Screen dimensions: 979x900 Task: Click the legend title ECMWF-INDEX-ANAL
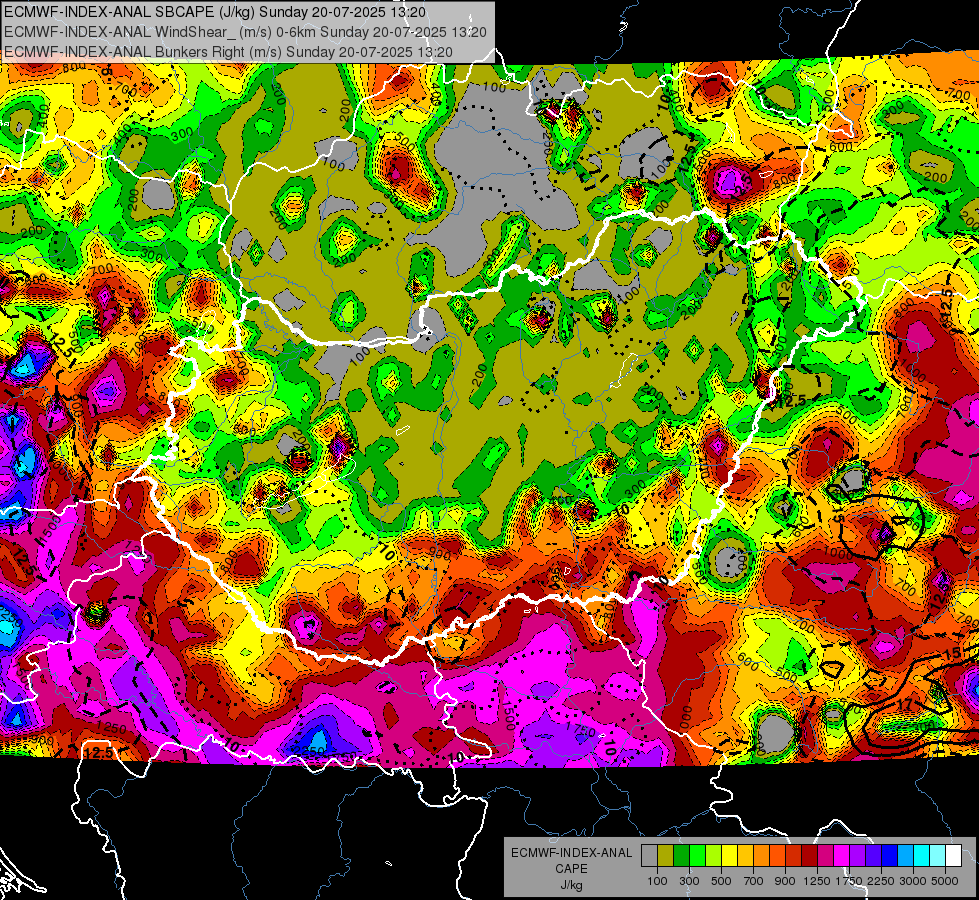tap(572, 853)
